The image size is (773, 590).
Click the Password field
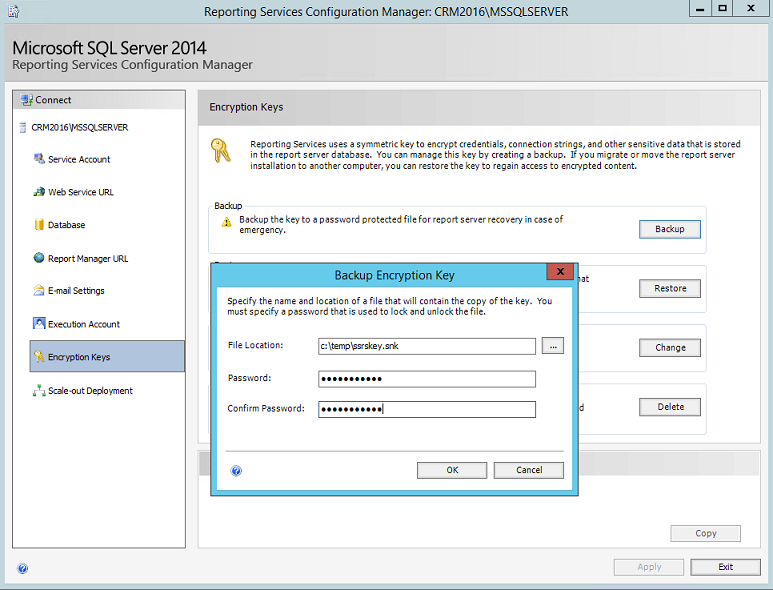(x=427, y=379)
